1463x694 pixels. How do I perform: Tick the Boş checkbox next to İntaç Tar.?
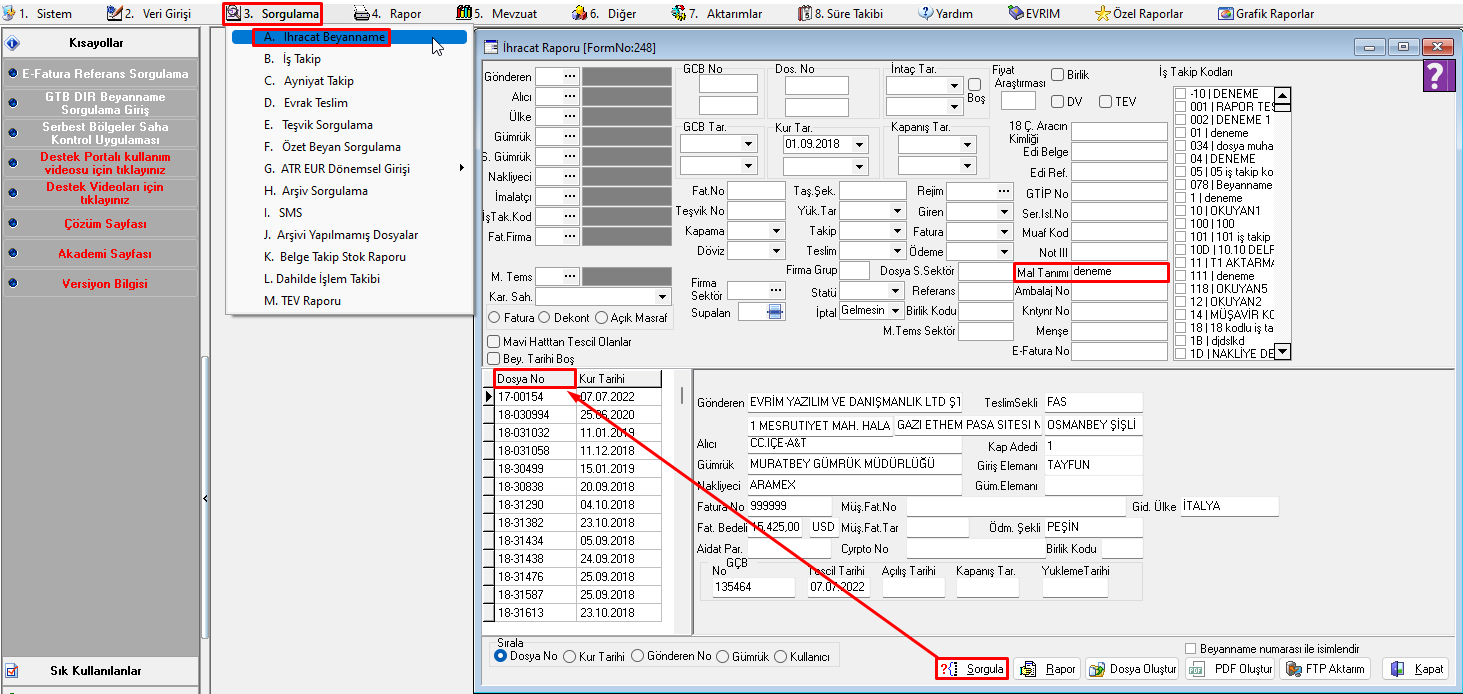click(975, 85)
